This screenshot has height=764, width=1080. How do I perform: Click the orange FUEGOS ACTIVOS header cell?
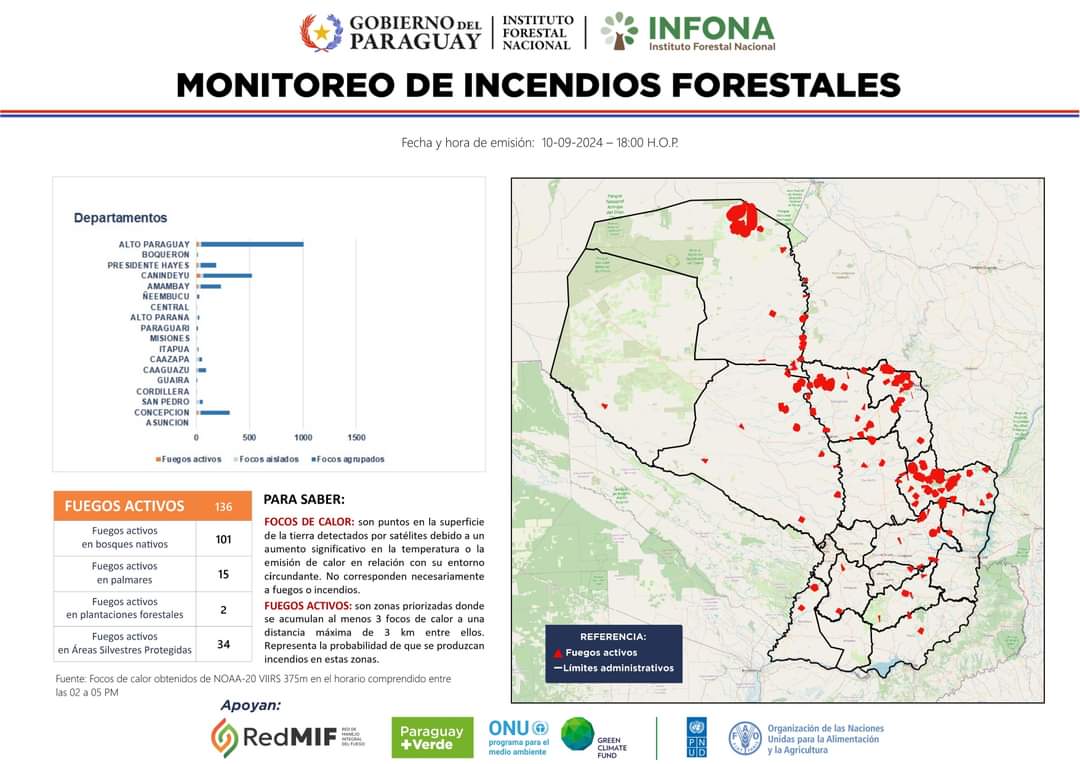(125, 506)
